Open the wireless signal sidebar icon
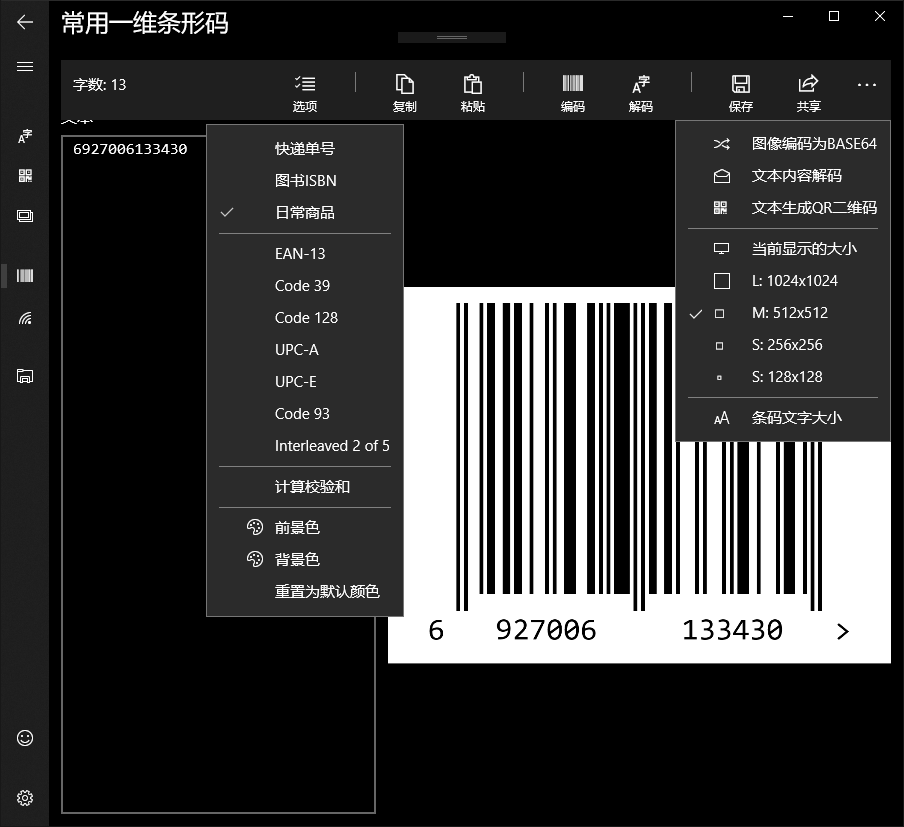 point(25,318)
